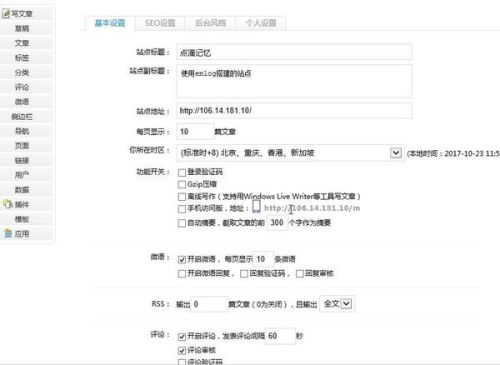Enable the 登录验证码 checkbox
This screenshot has height=365, width=500.
tap(182, 172)
